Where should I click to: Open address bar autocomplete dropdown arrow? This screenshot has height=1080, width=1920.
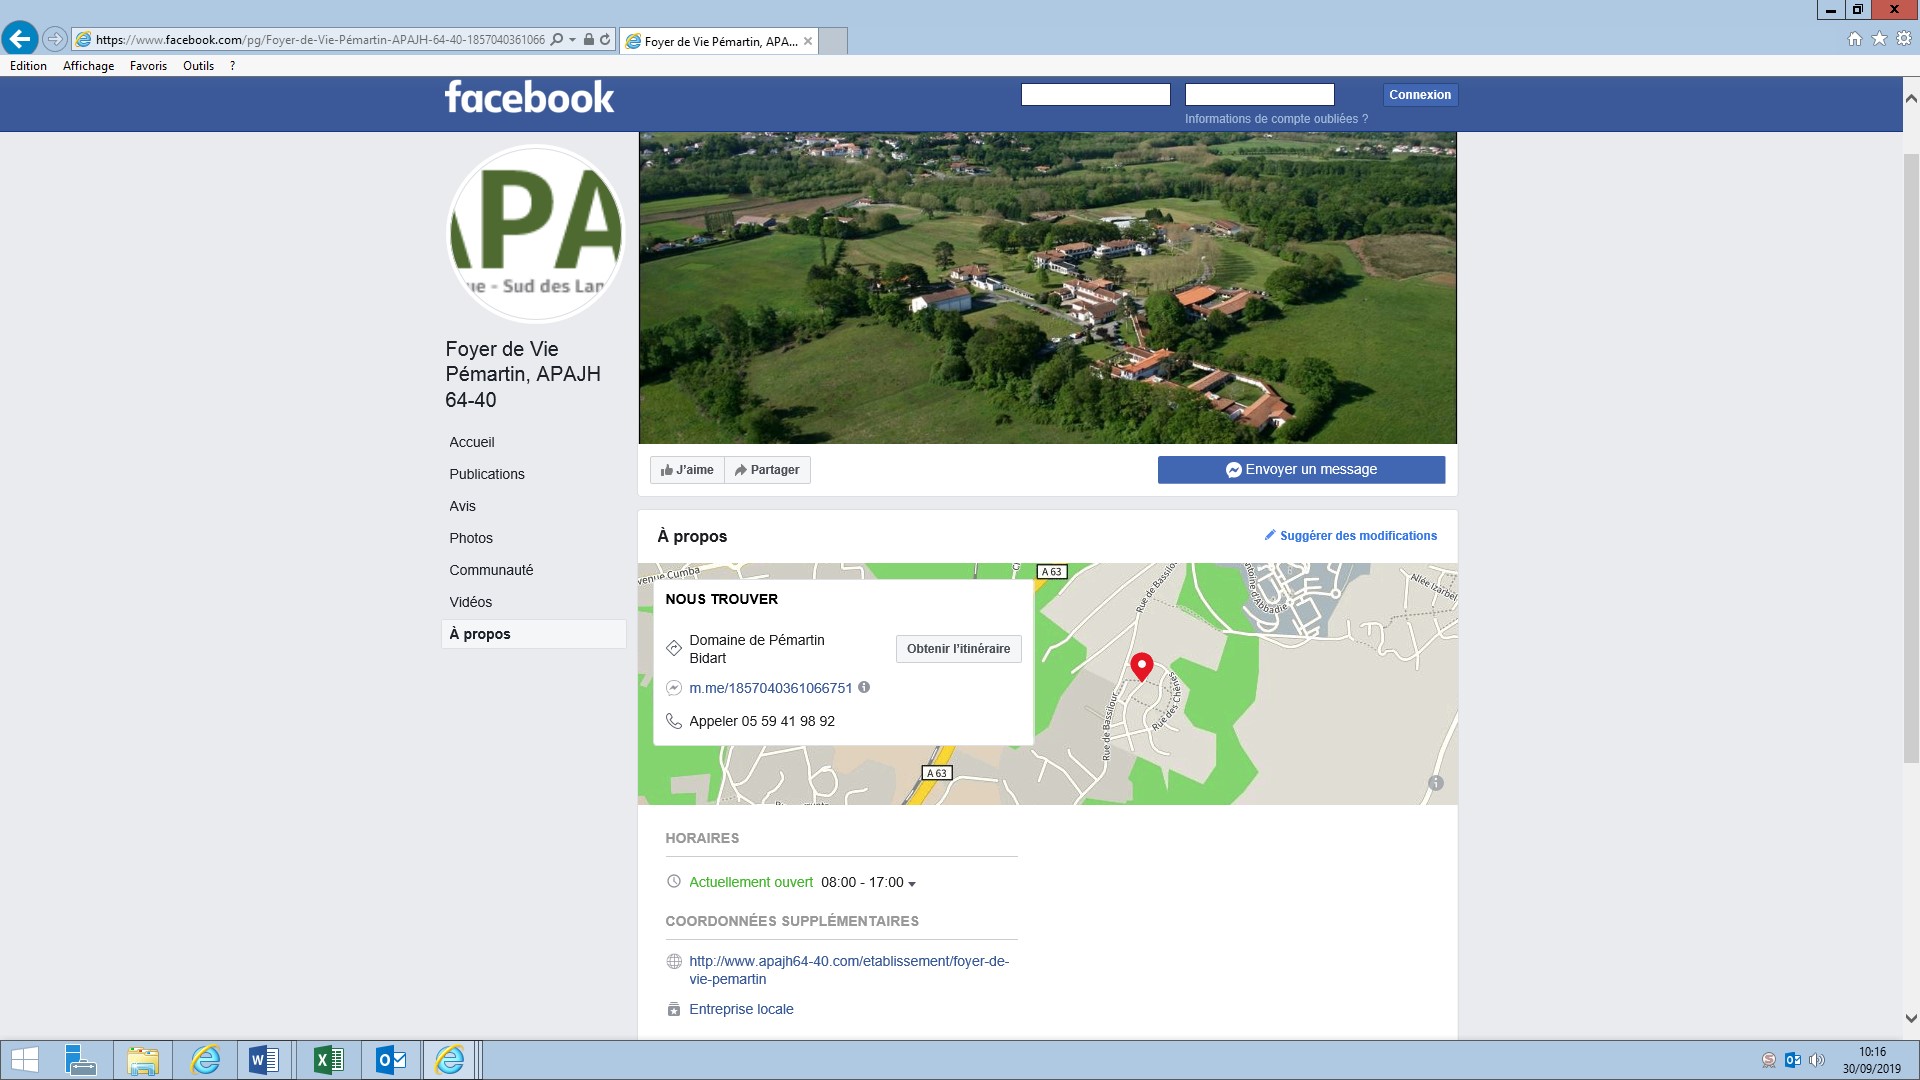click(573, 40)
